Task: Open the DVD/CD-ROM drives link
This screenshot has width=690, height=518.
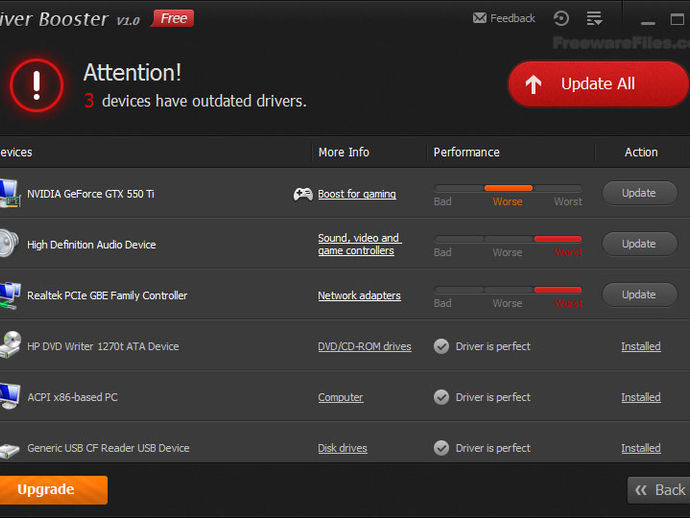Action: click(x=364, y=346)
